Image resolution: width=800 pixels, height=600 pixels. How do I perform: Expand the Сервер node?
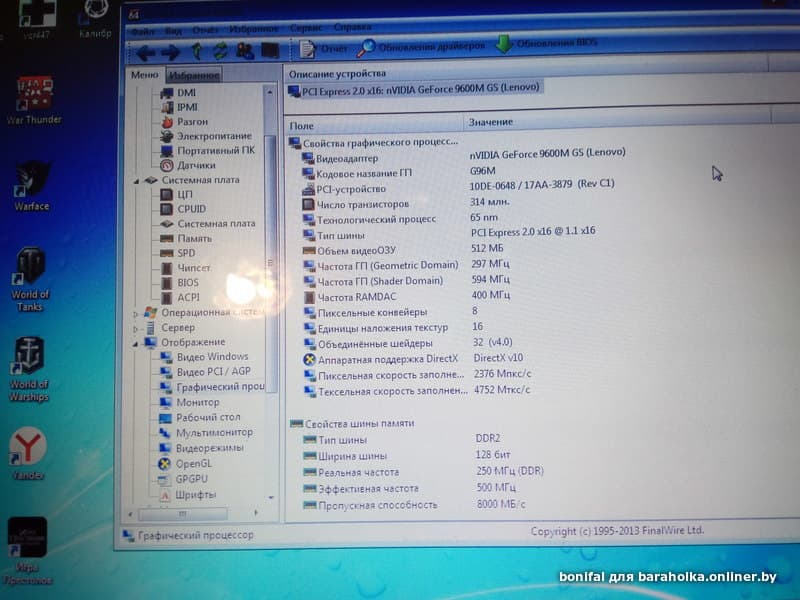click(136, 329)
